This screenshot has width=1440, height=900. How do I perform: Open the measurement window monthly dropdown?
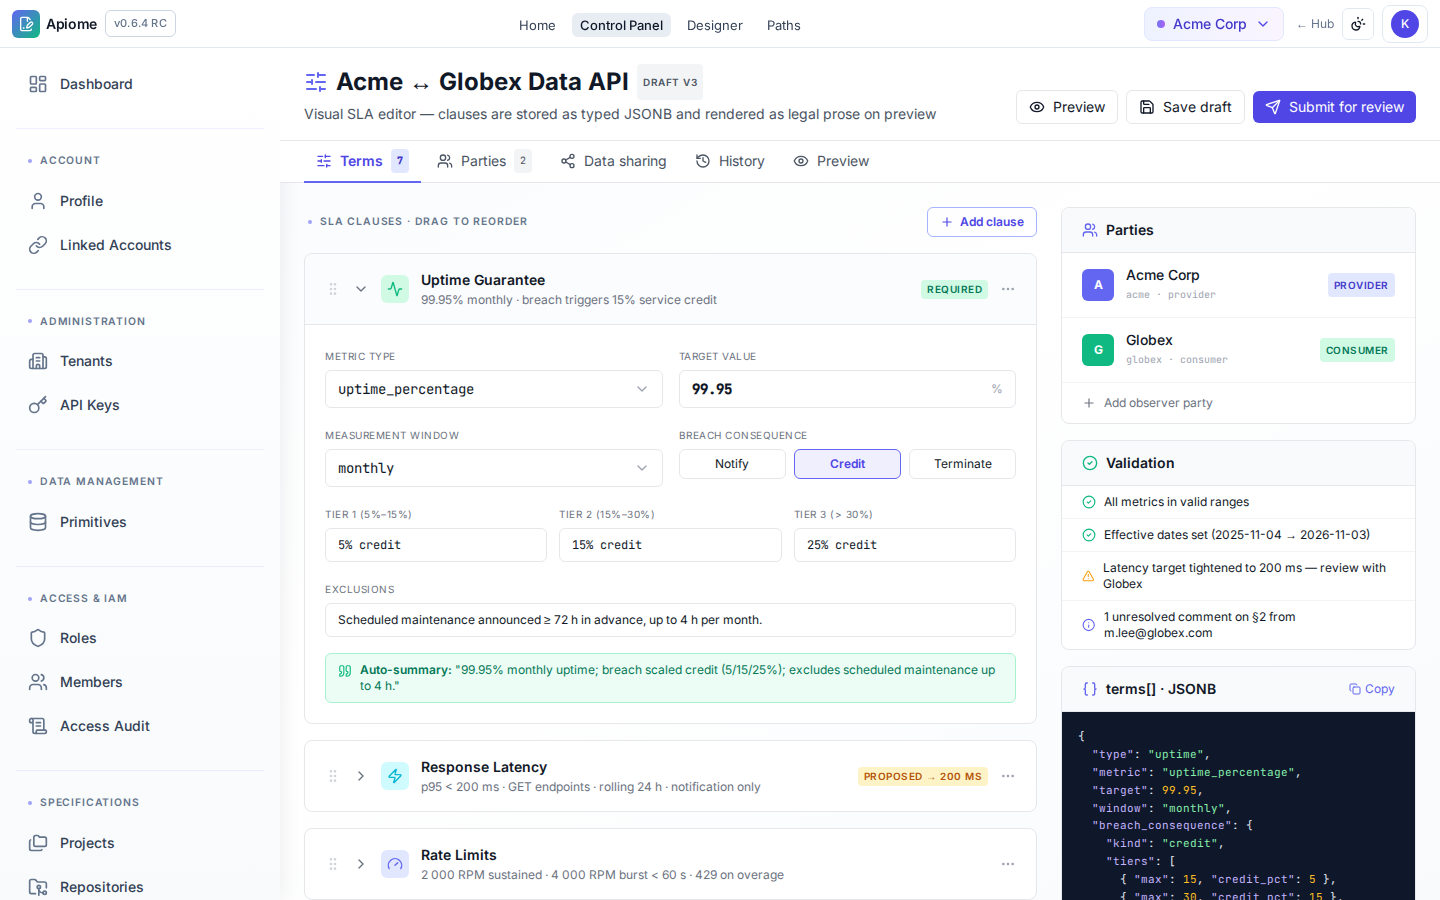pyautogui.click(x=494, y=468)
